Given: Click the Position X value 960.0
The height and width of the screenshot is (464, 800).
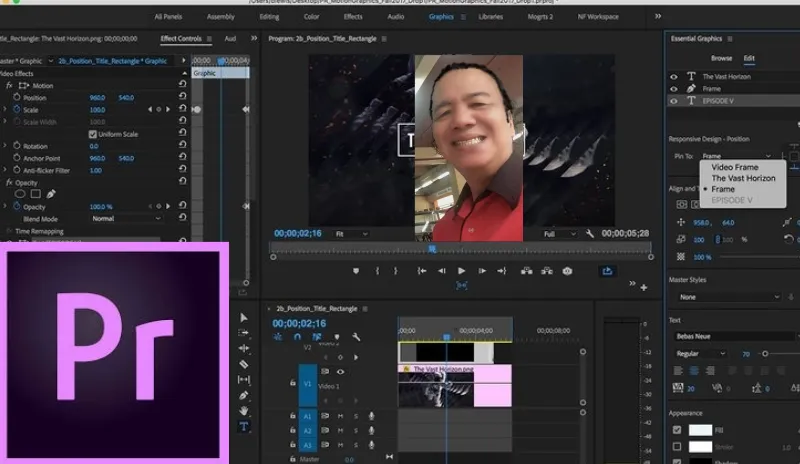Looking at the screenshot, I should (97, 97).
